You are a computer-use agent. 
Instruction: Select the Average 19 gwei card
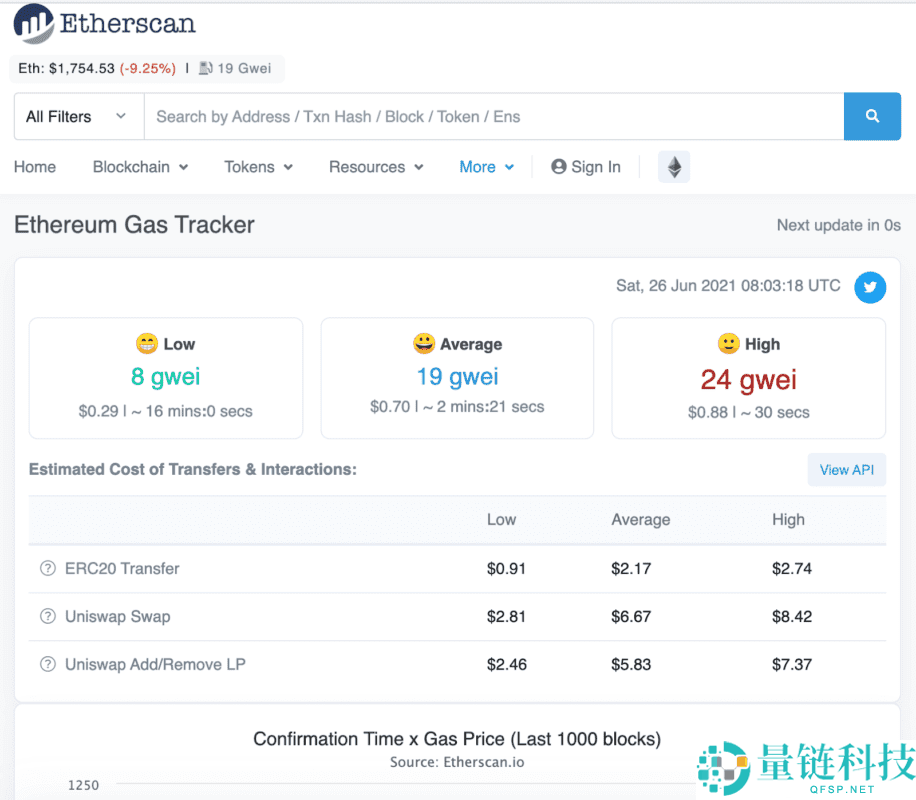click(457, 378)
